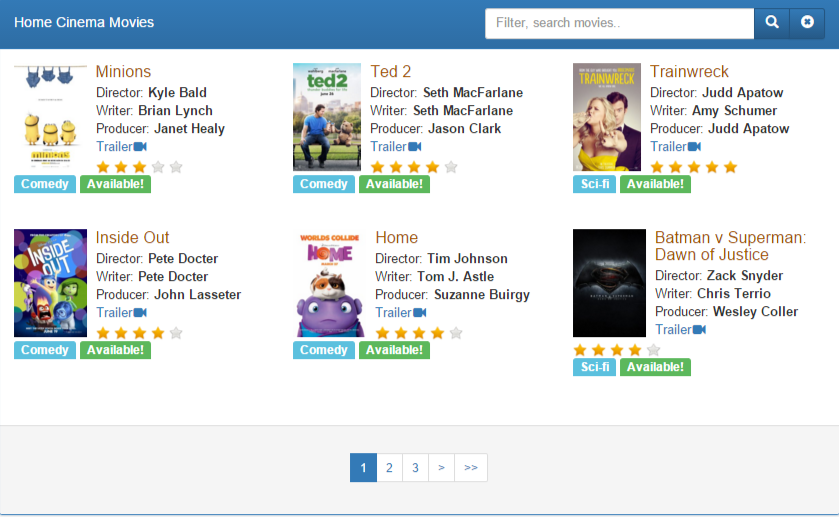This screenshot has width=839, height=517.
Task: Go to pagination page 3
Action: pos(415,468)
